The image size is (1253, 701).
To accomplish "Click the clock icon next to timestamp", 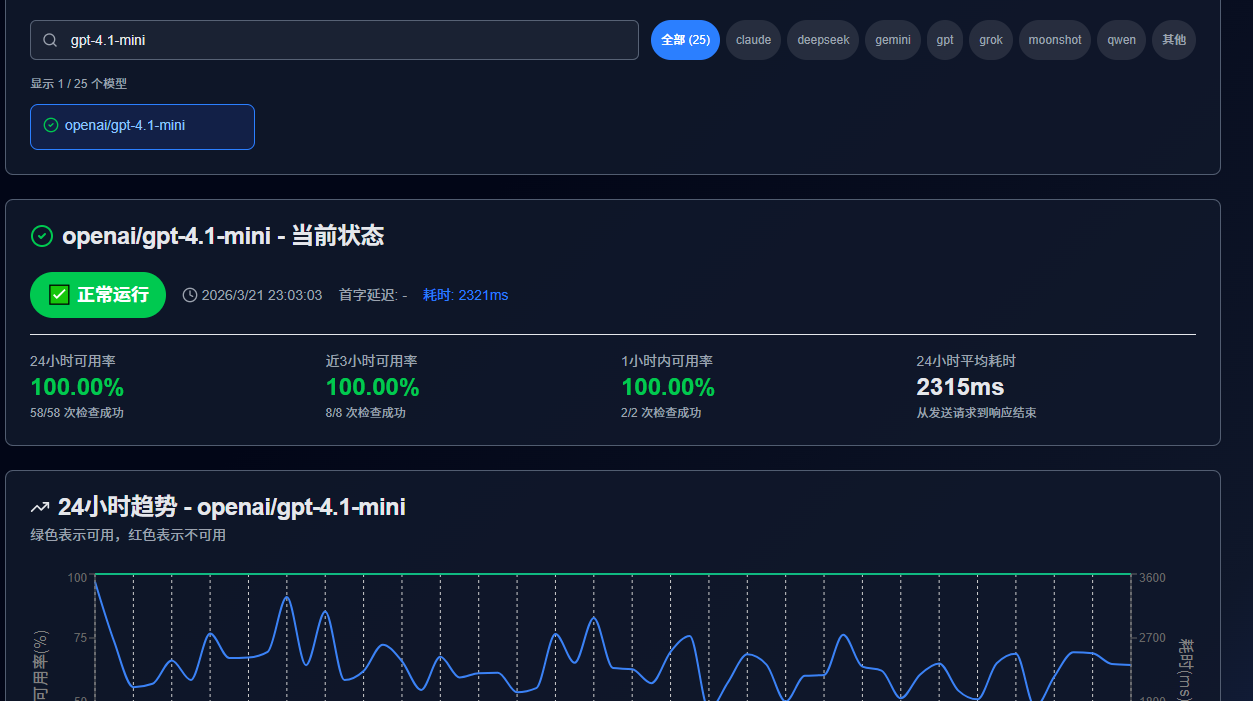I will (190, 295).
